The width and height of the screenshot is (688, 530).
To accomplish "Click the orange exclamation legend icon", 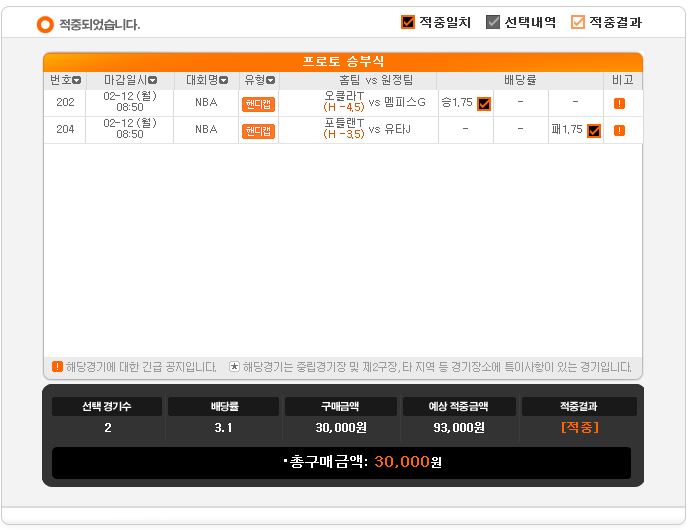I will point(57,366).
